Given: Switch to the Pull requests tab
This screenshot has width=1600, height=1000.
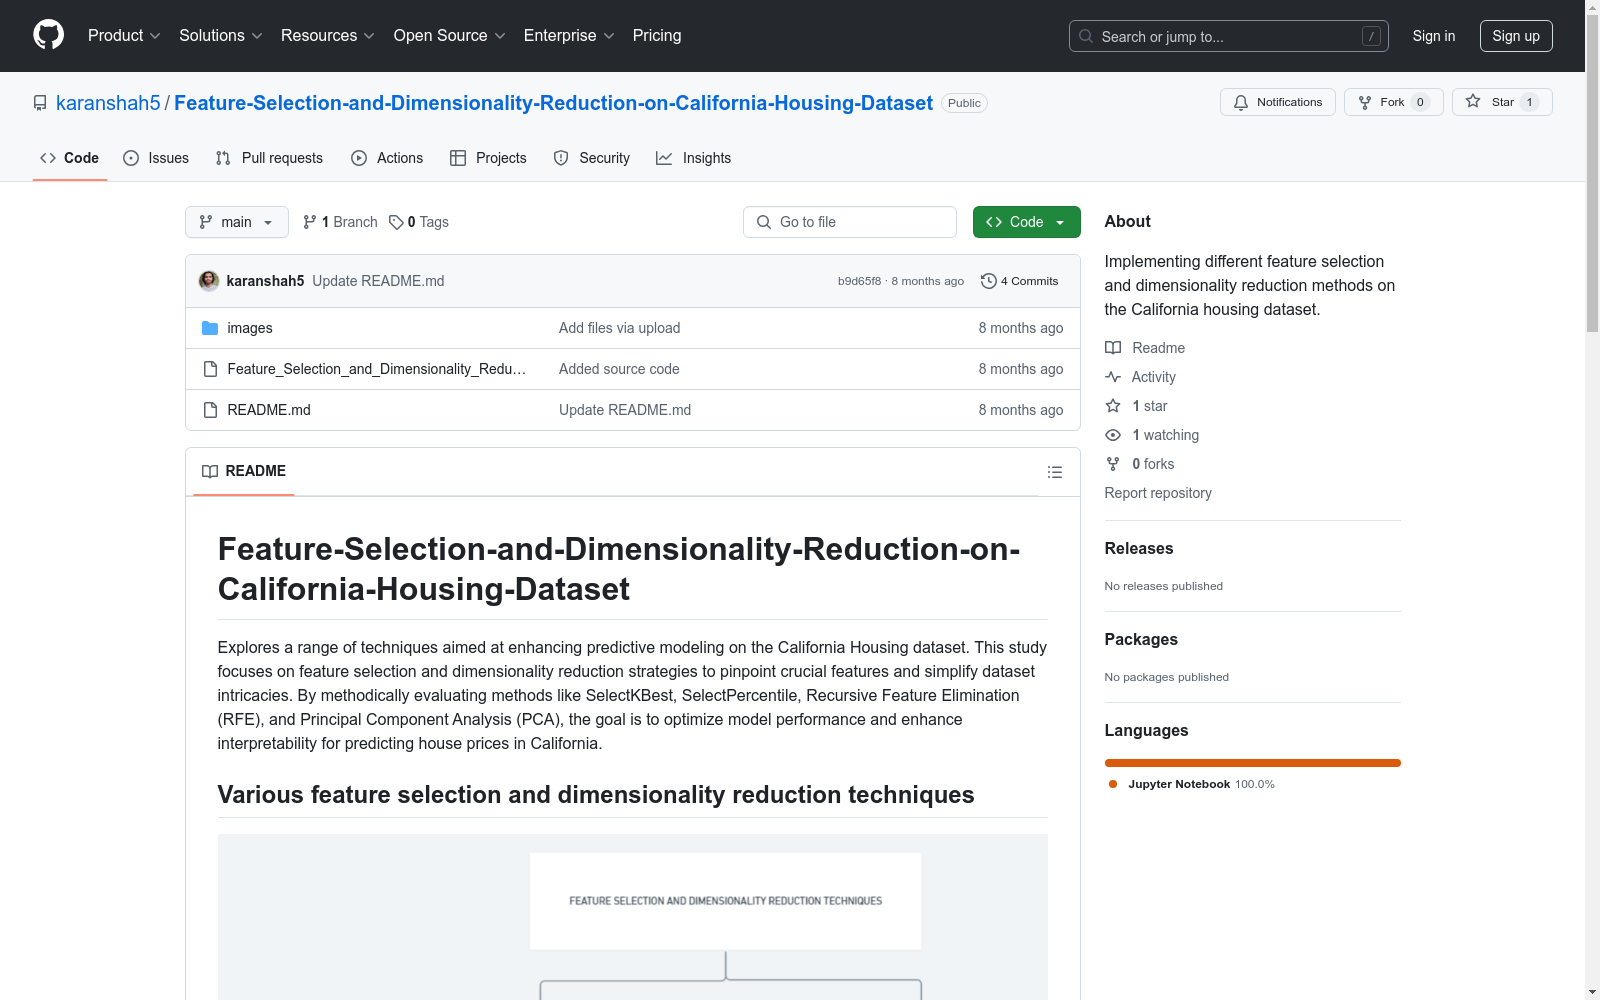Looking at the screenshot, I should (270, 158).
